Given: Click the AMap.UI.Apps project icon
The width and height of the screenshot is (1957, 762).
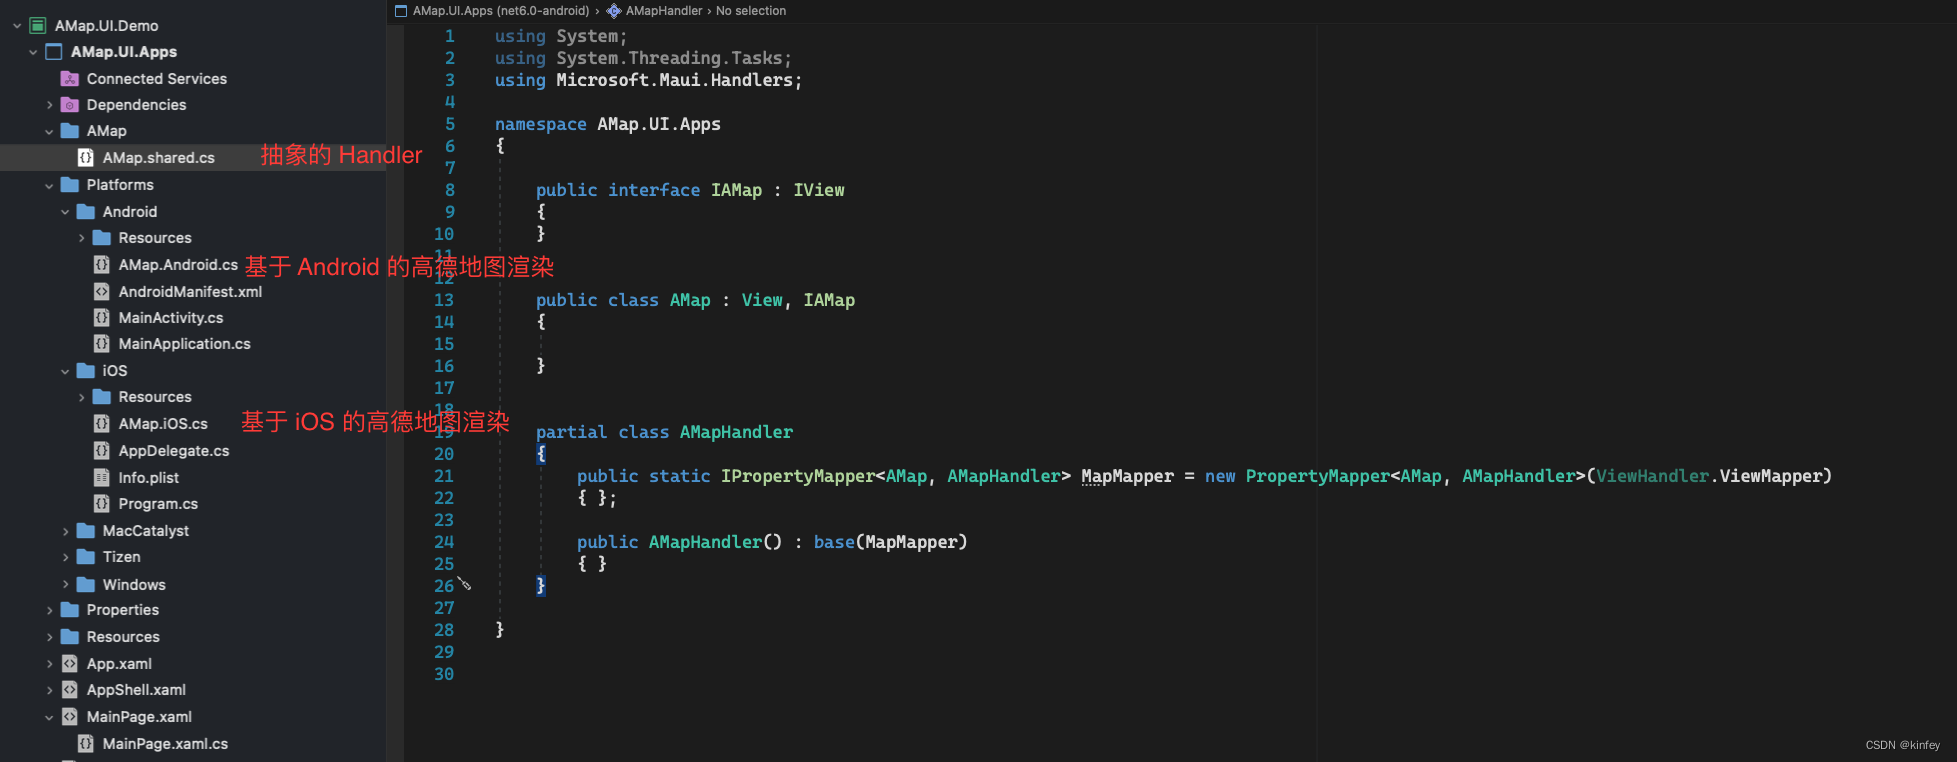Looking at the screenshot, I should pyautogui.click(x=54, y=52).
